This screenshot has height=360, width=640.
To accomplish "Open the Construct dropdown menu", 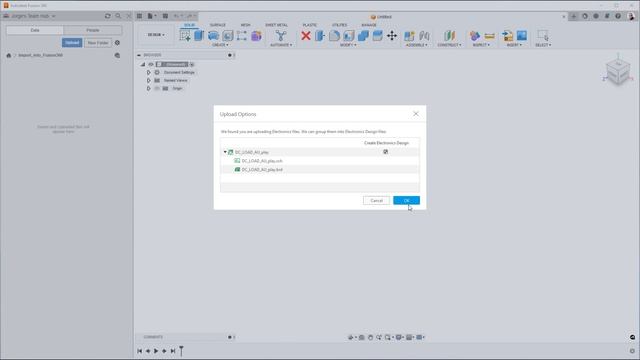I will click(449, 45).
